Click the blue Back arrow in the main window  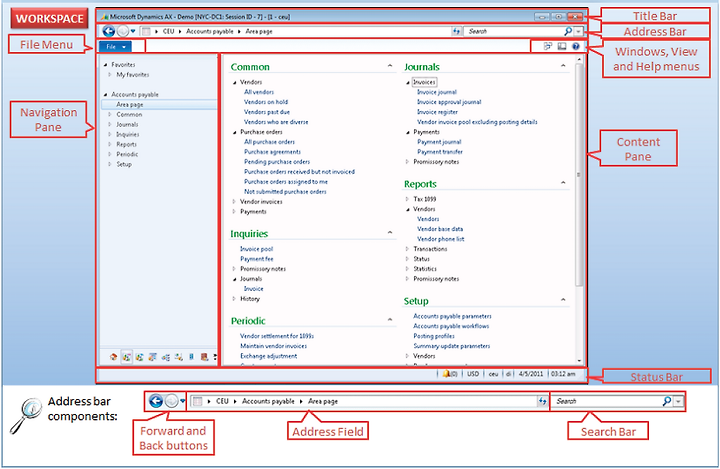point(108,31)
